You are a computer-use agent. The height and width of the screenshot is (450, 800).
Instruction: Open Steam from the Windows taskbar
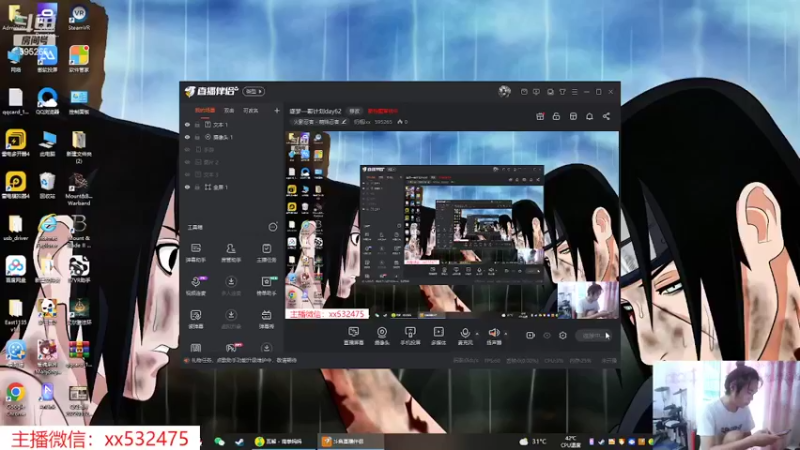coord(239,441)
